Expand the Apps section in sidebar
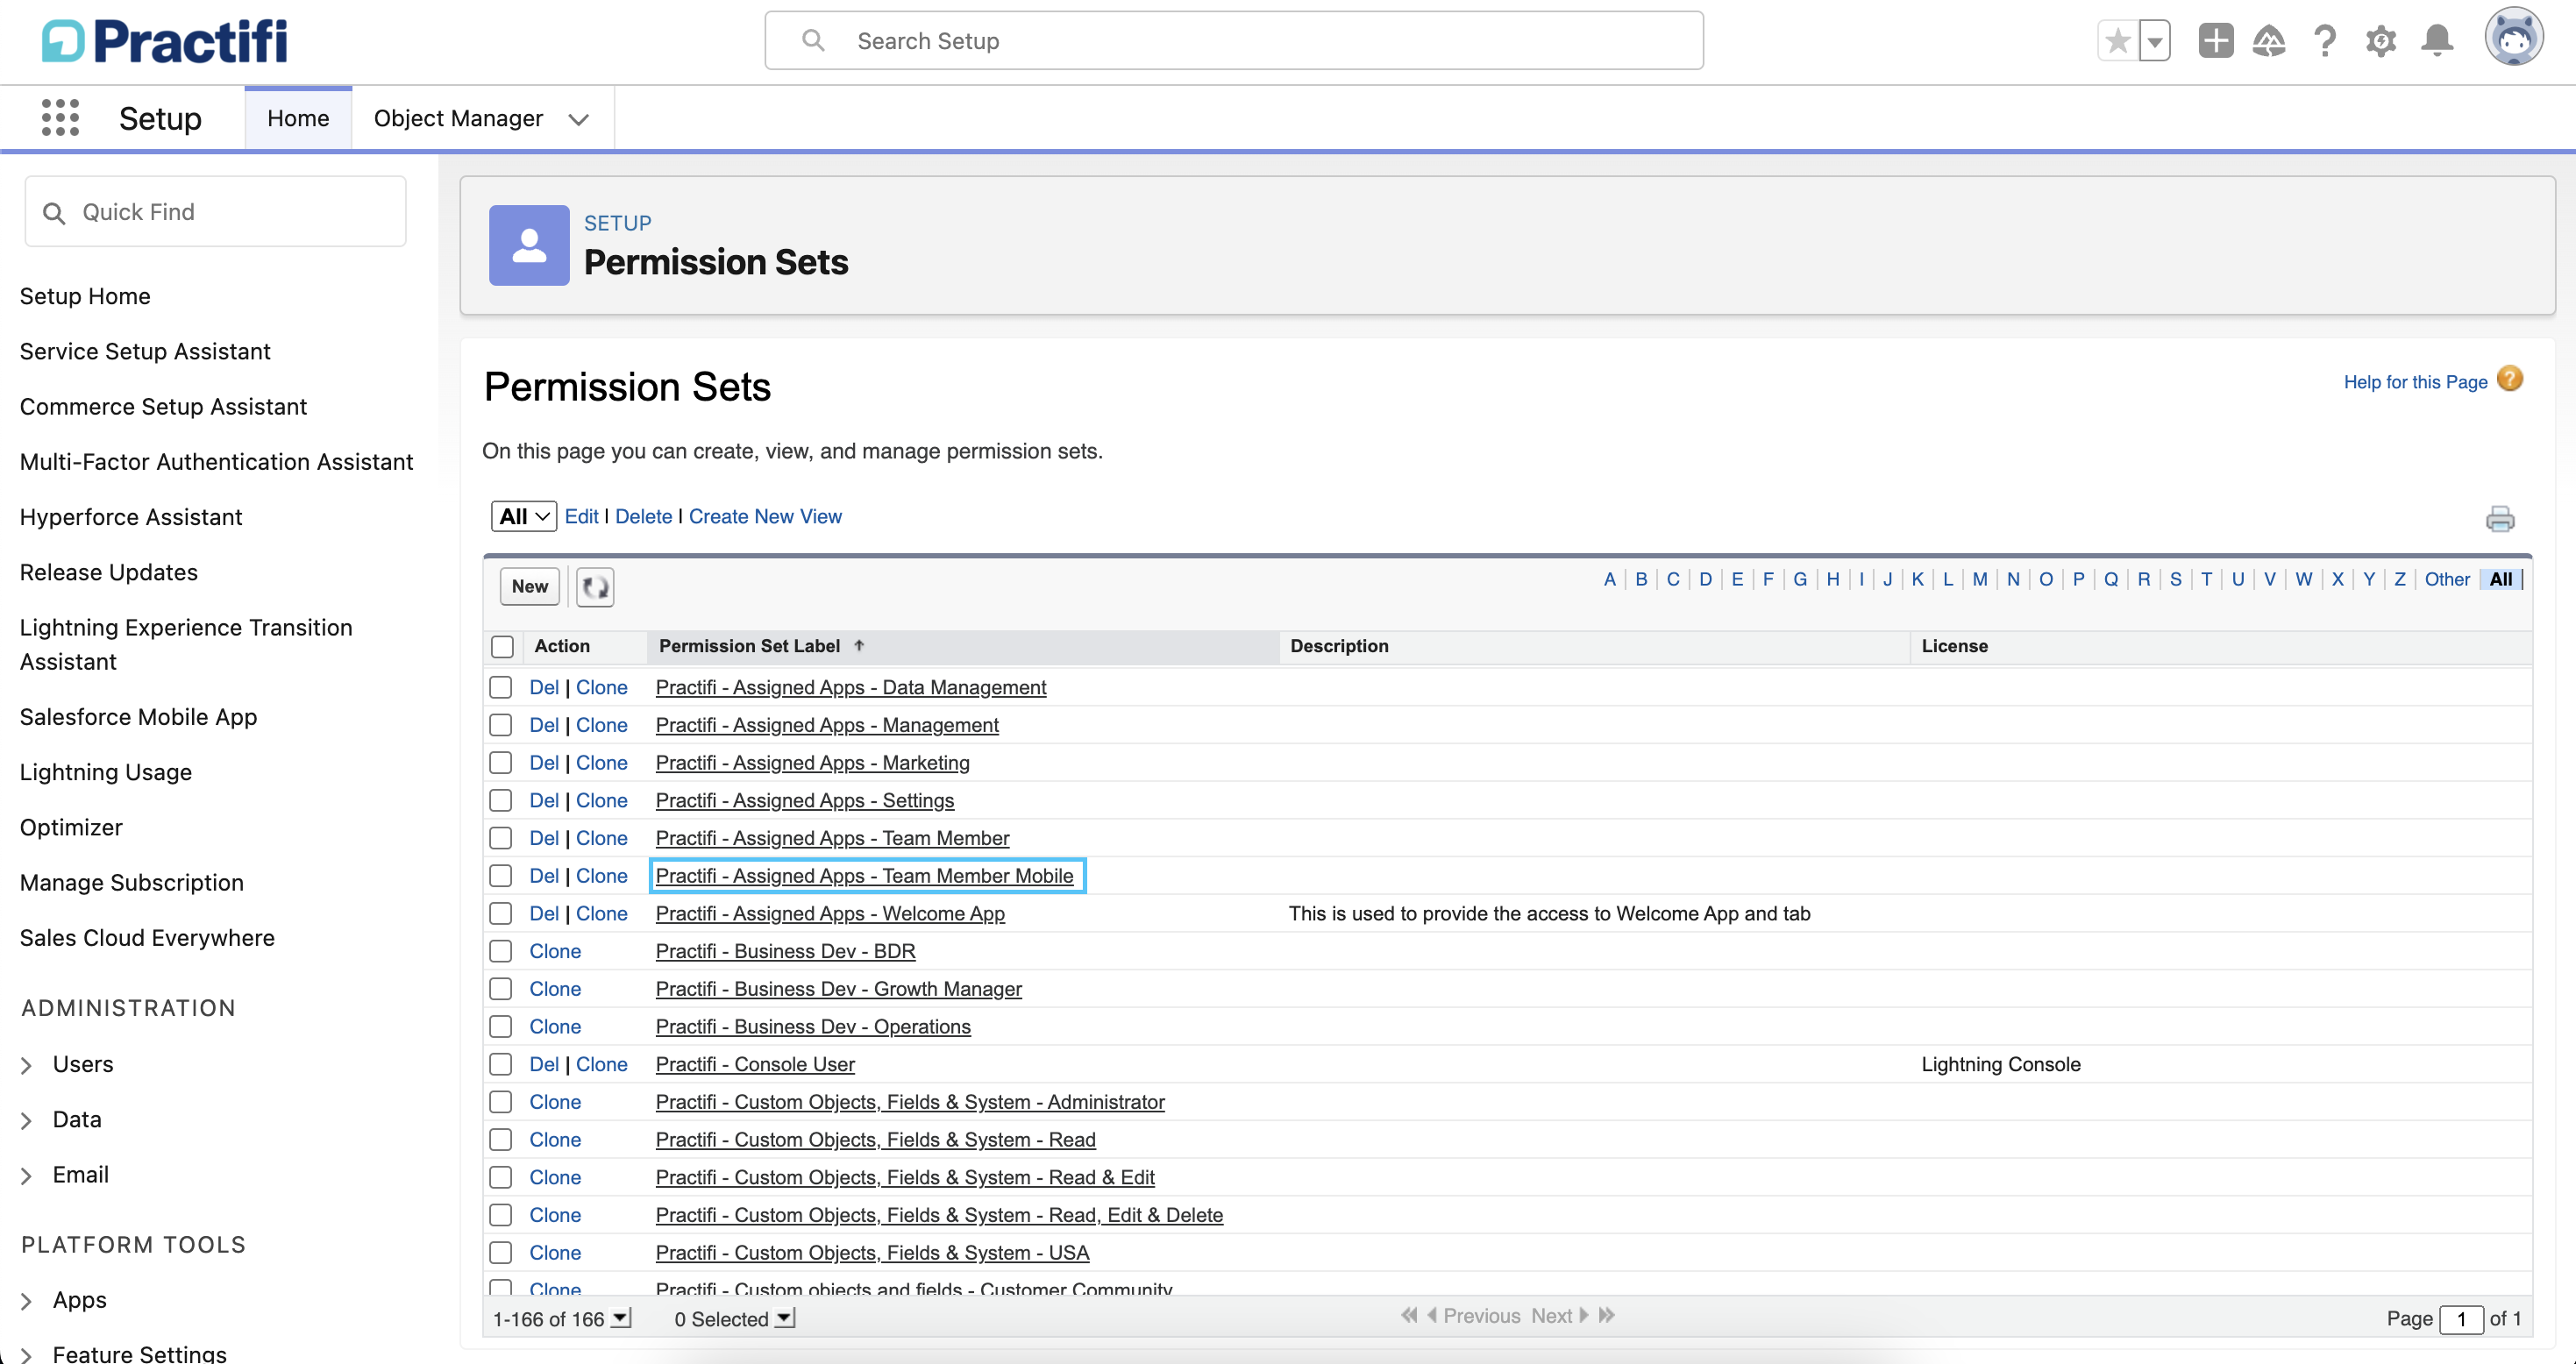The image size is (2576, 1364). (27, 1300)
